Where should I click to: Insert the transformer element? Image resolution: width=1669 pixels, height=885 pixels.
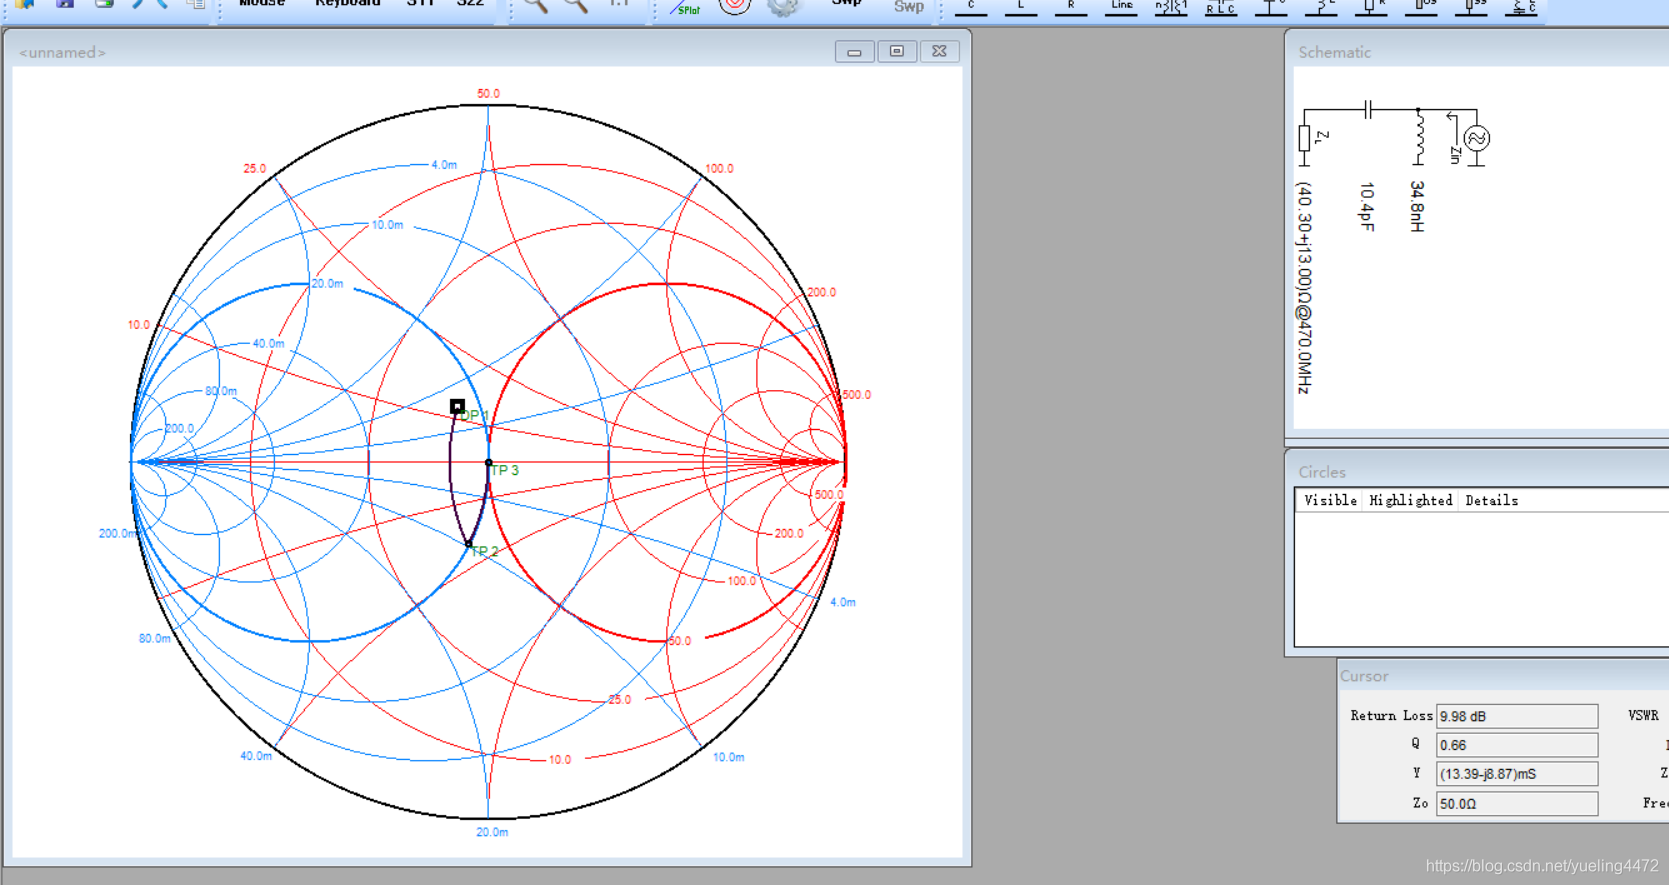(1171, 8)
